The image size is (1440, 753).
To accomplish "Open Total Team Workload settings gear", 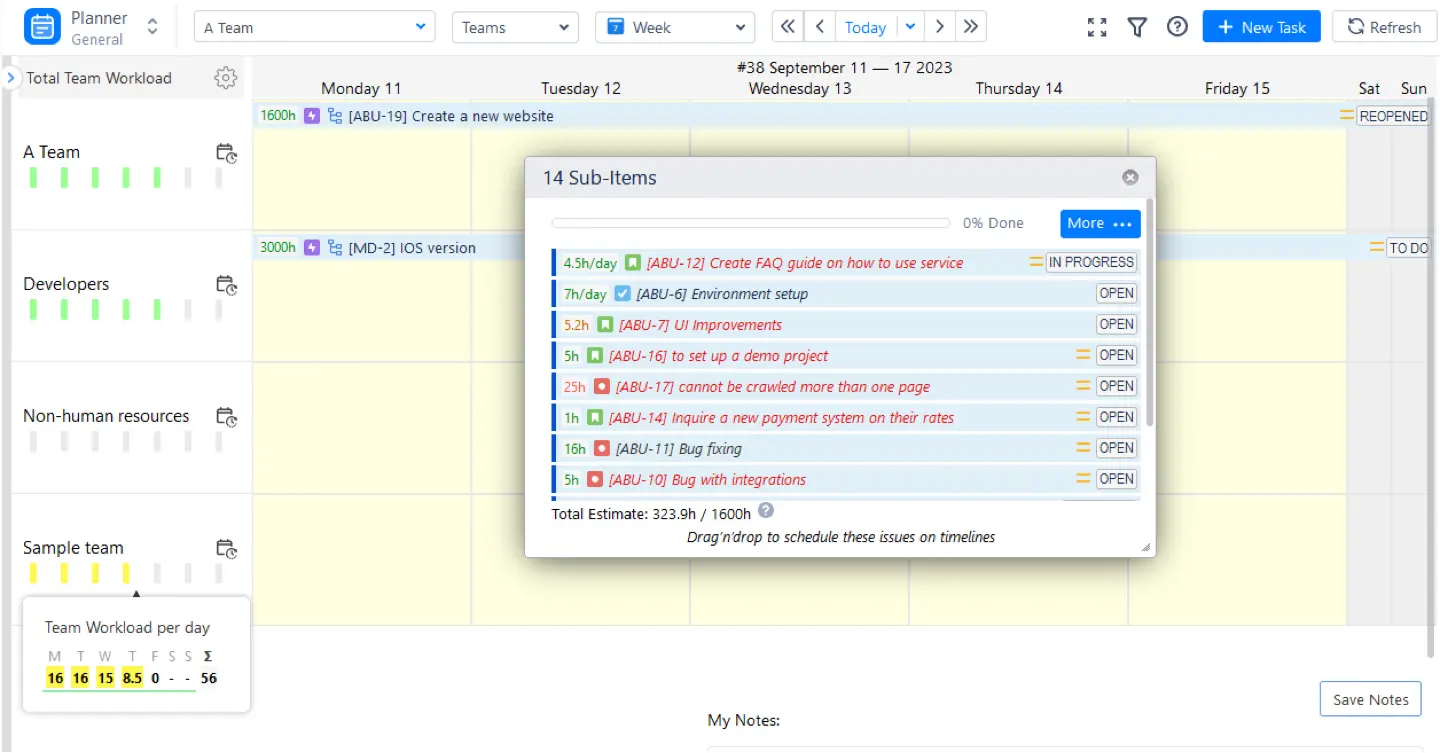I will pos(226,78).
